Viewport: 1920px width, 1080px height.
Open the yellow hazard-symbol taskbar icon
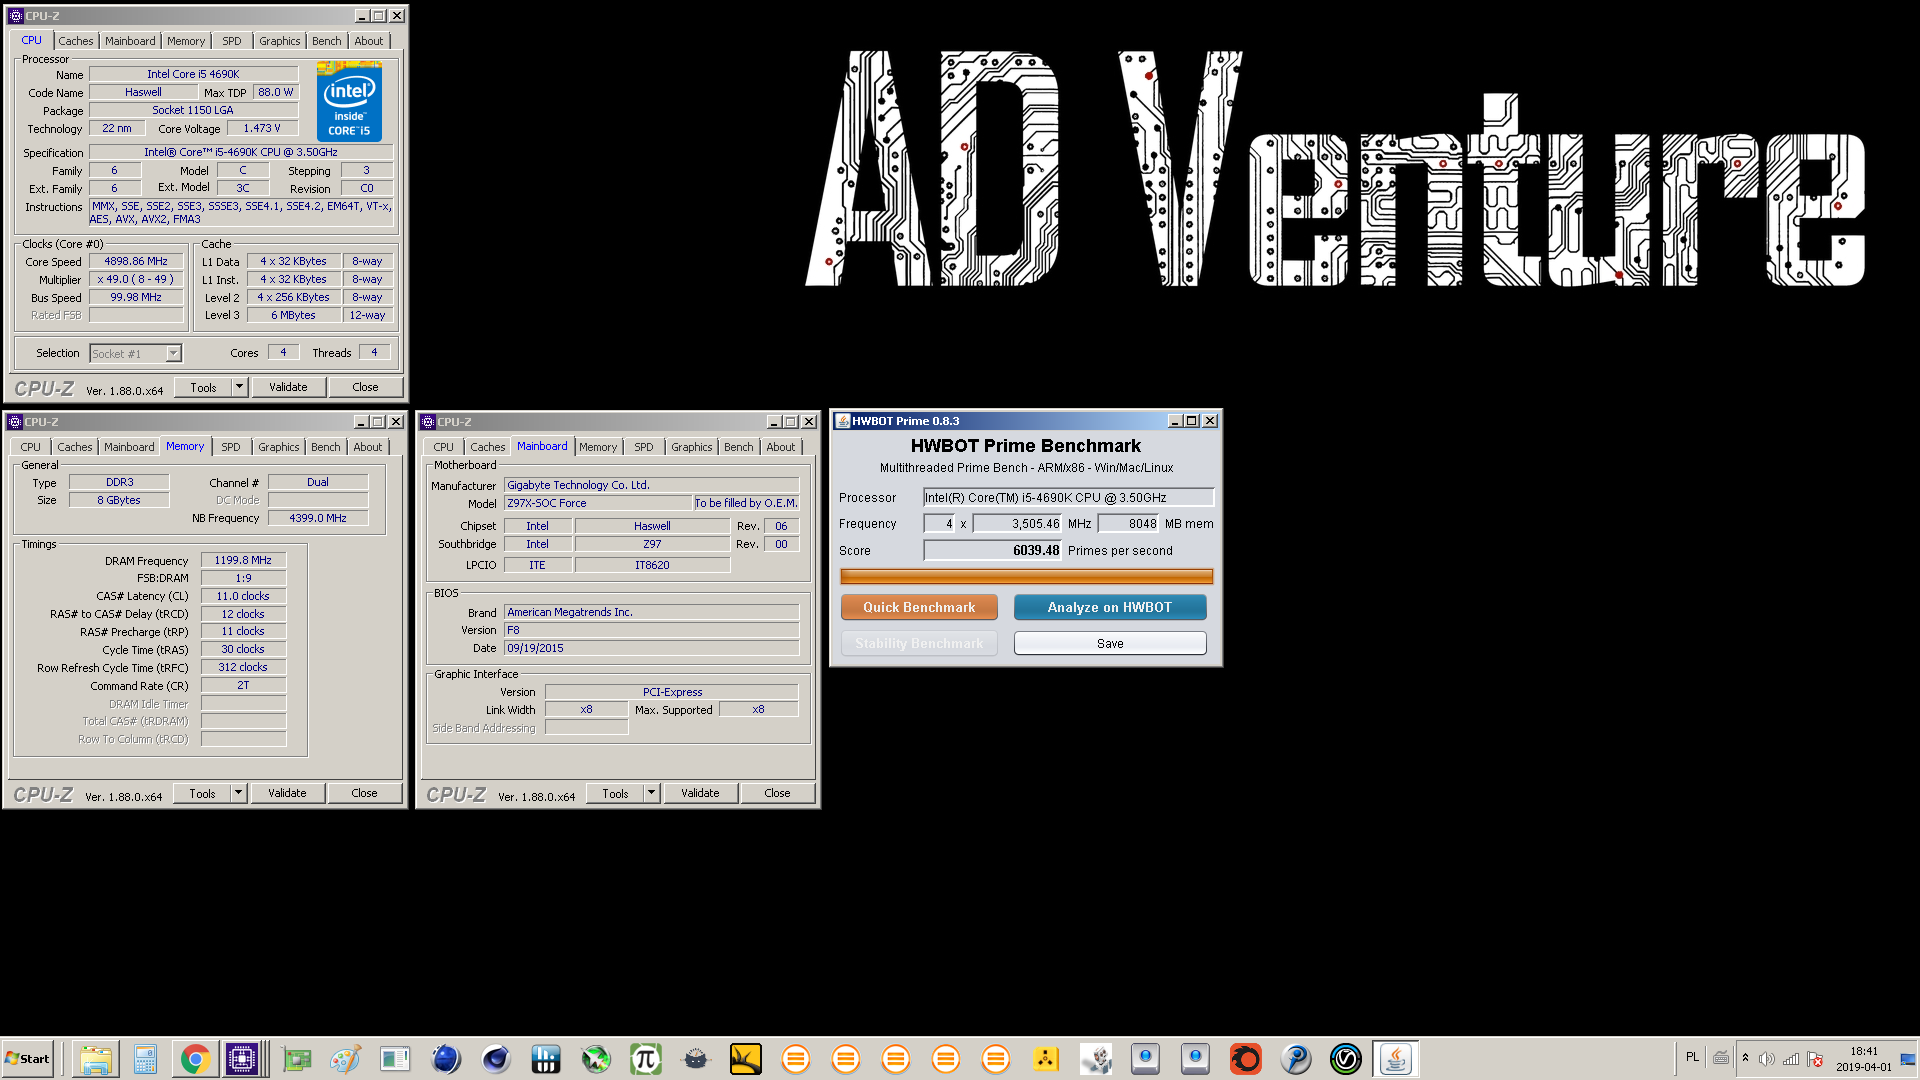click(x=1046, y=1059)
